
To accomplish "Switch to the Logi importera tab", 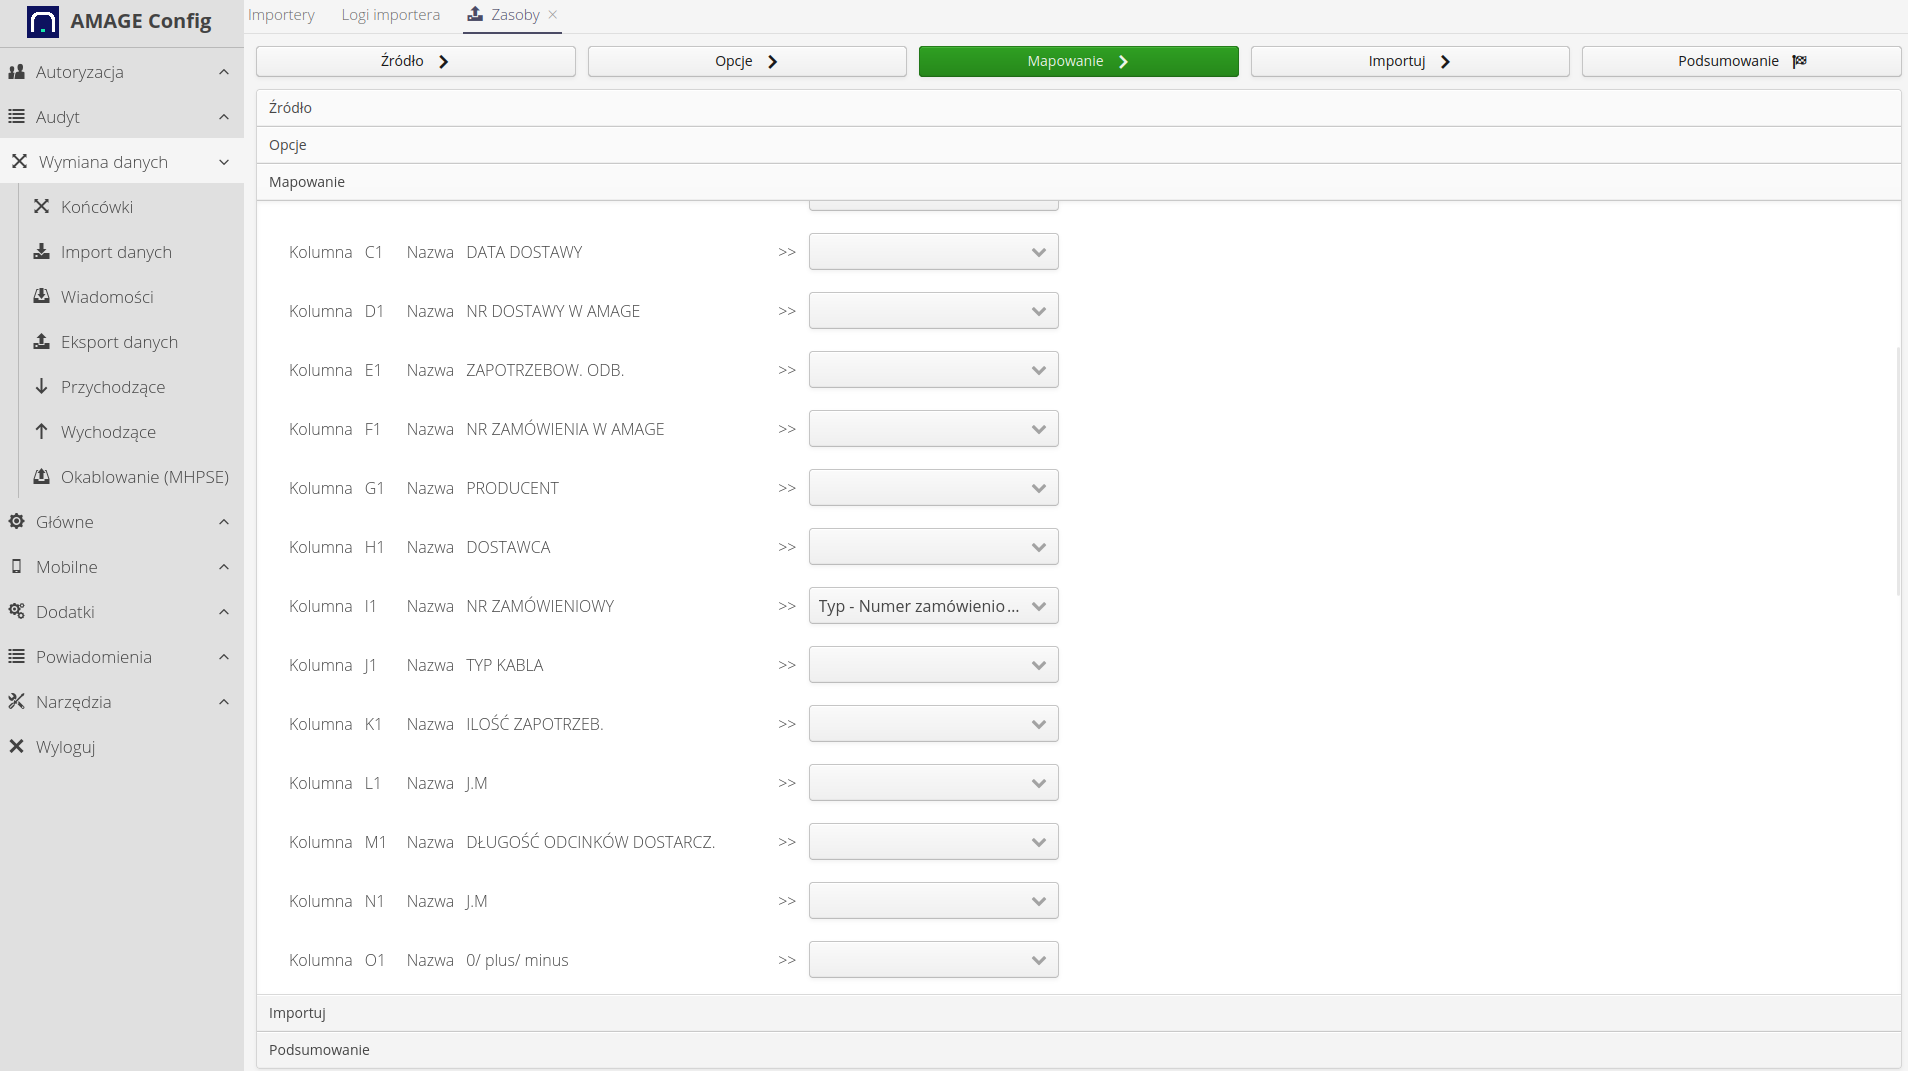I will pos(391,14).
